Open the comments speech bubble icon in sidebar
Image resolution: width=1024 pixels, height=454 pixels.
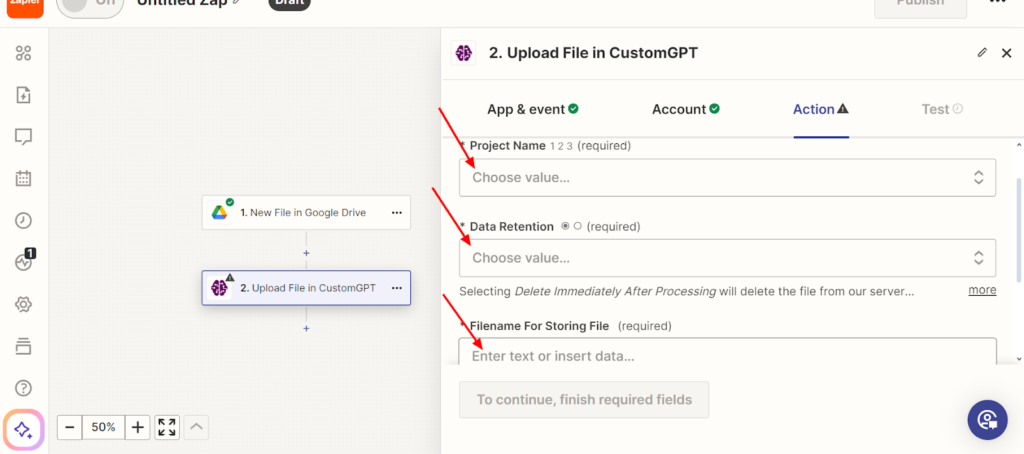pyautogui.click(x=24, y=137)
